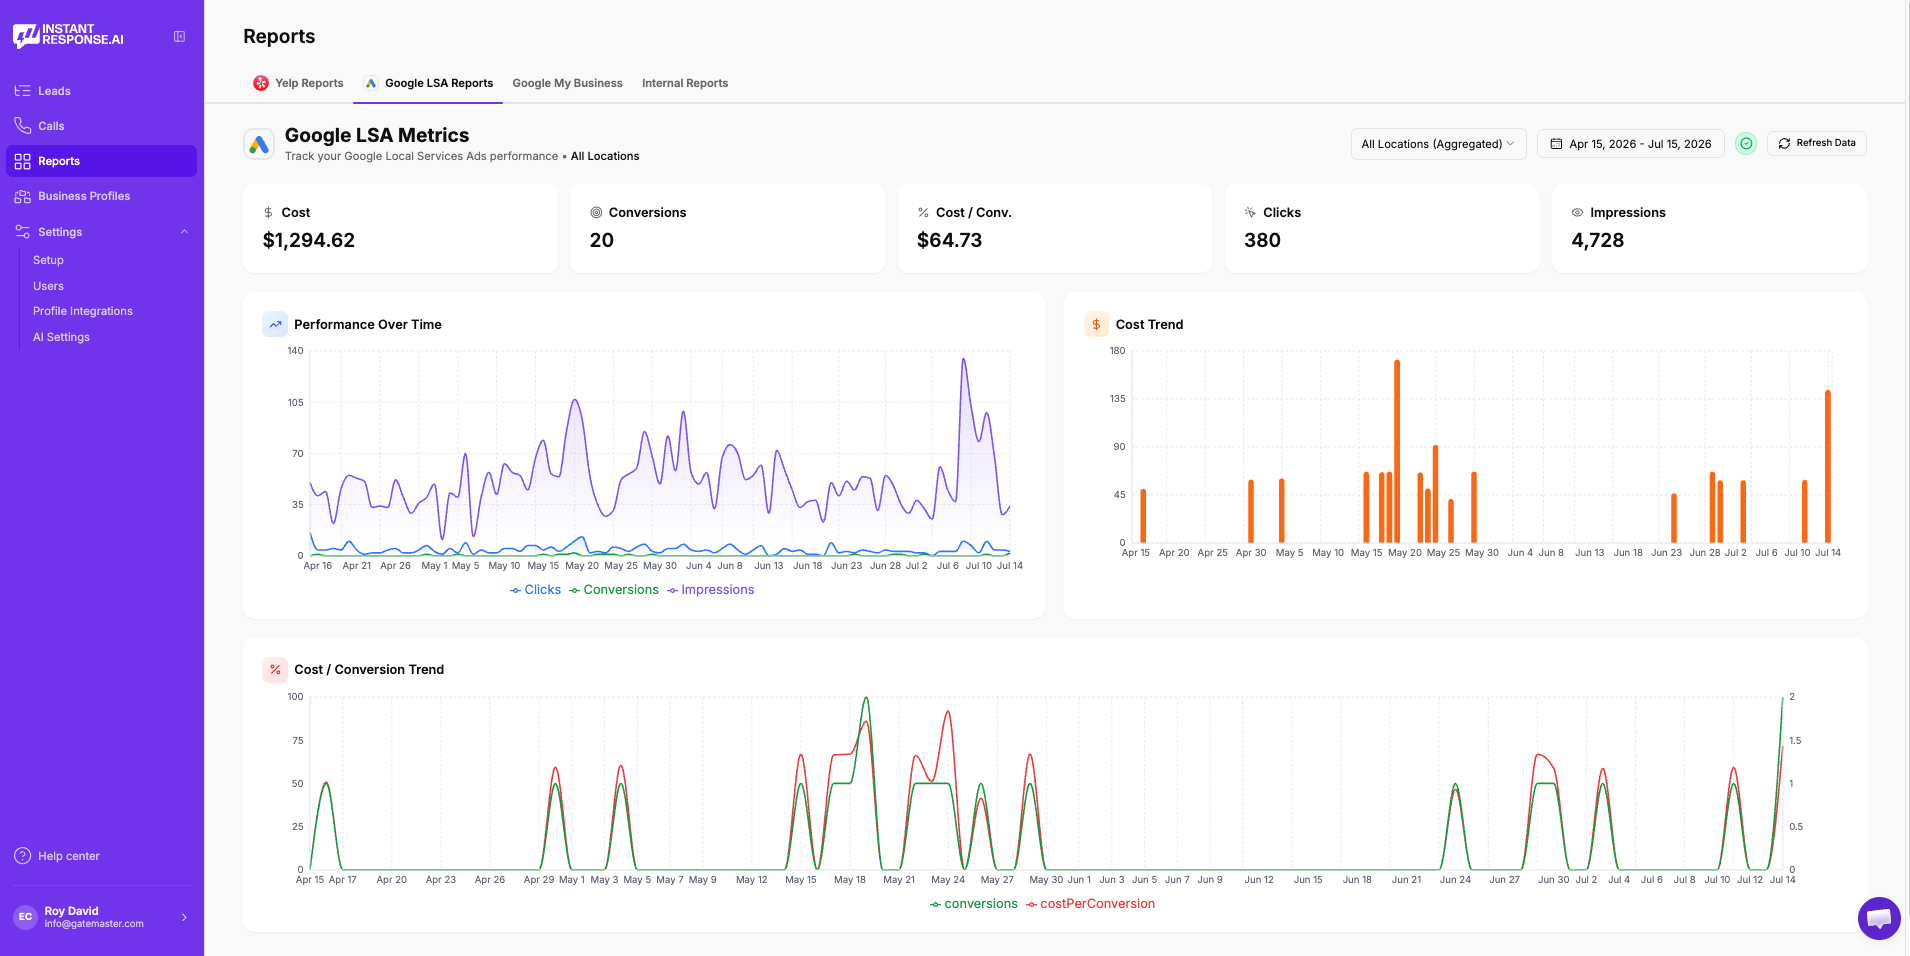Click the Instant Response.AI logo

(69, 36)
